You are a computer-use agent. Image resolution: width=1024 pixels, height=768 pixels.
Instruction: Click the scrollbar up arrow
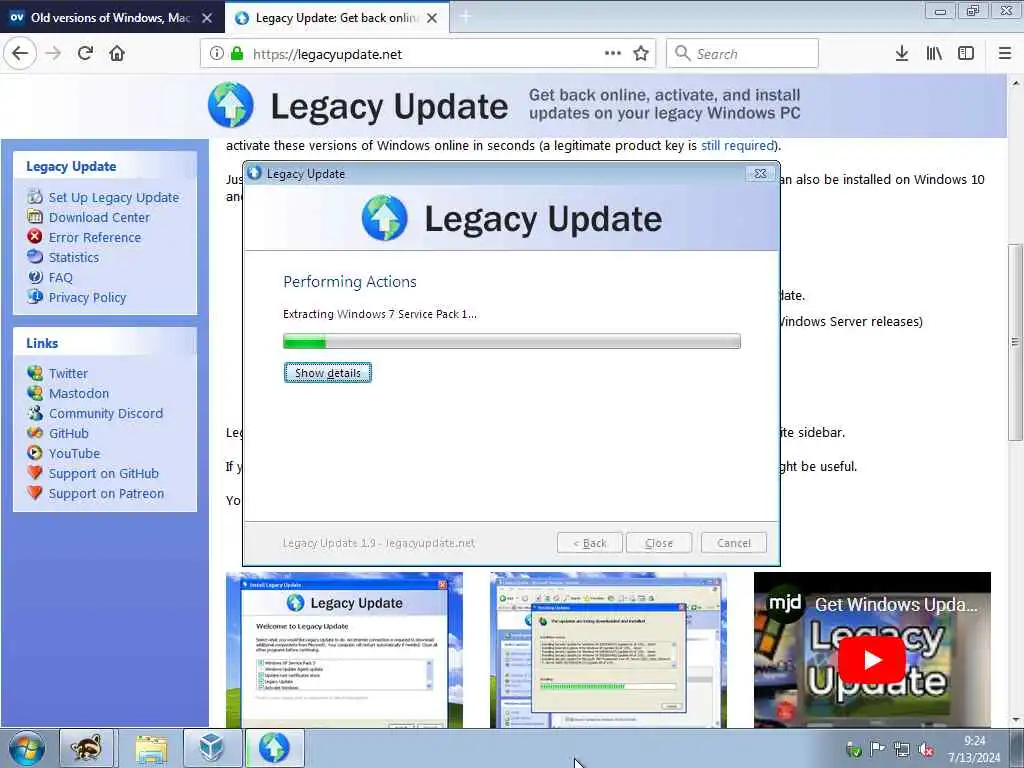pyautogui.click(x=1015, y=83)
